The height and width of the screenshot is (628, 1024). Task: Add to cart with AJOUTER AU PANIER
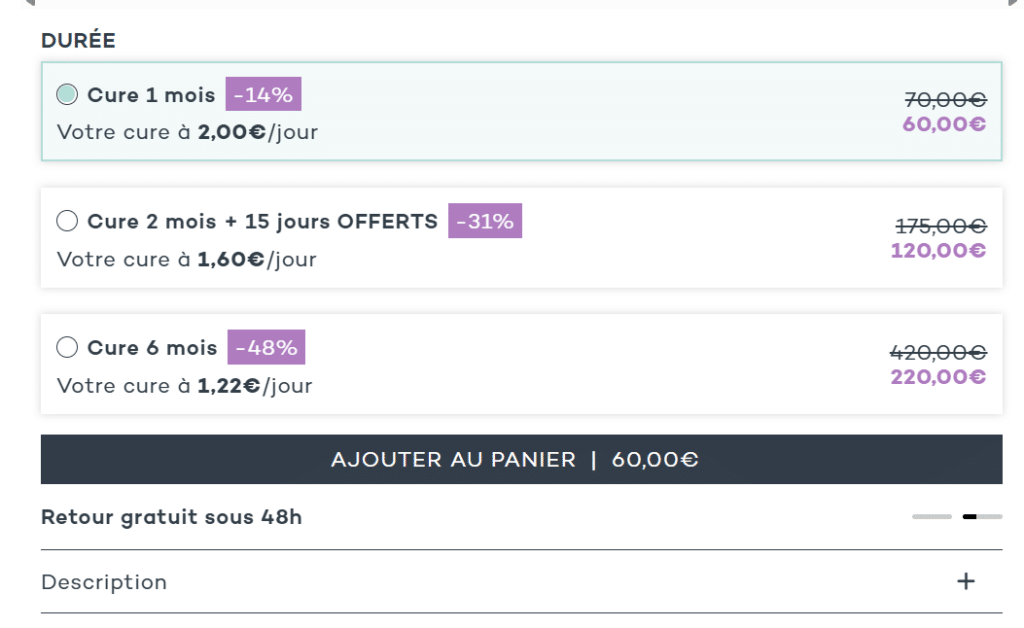(x=521, y=459)
